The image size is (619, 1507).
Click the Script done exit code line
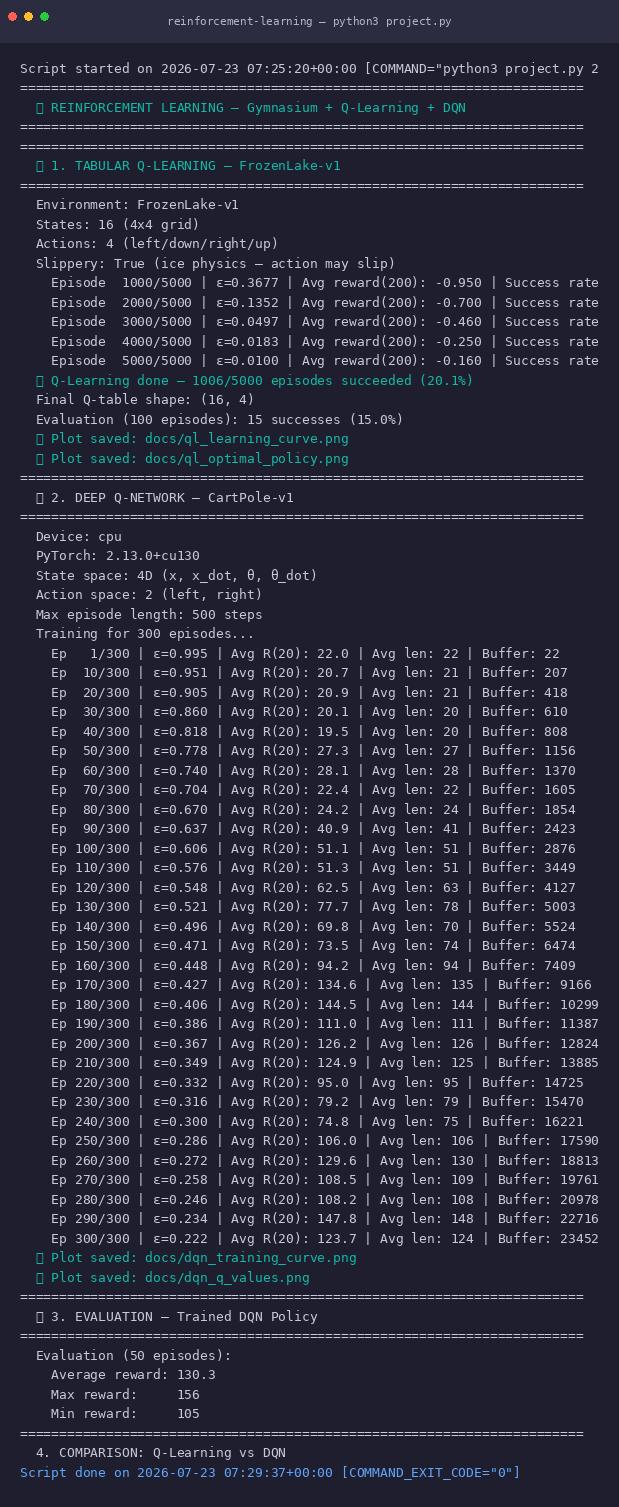[x=270, y=1473]
